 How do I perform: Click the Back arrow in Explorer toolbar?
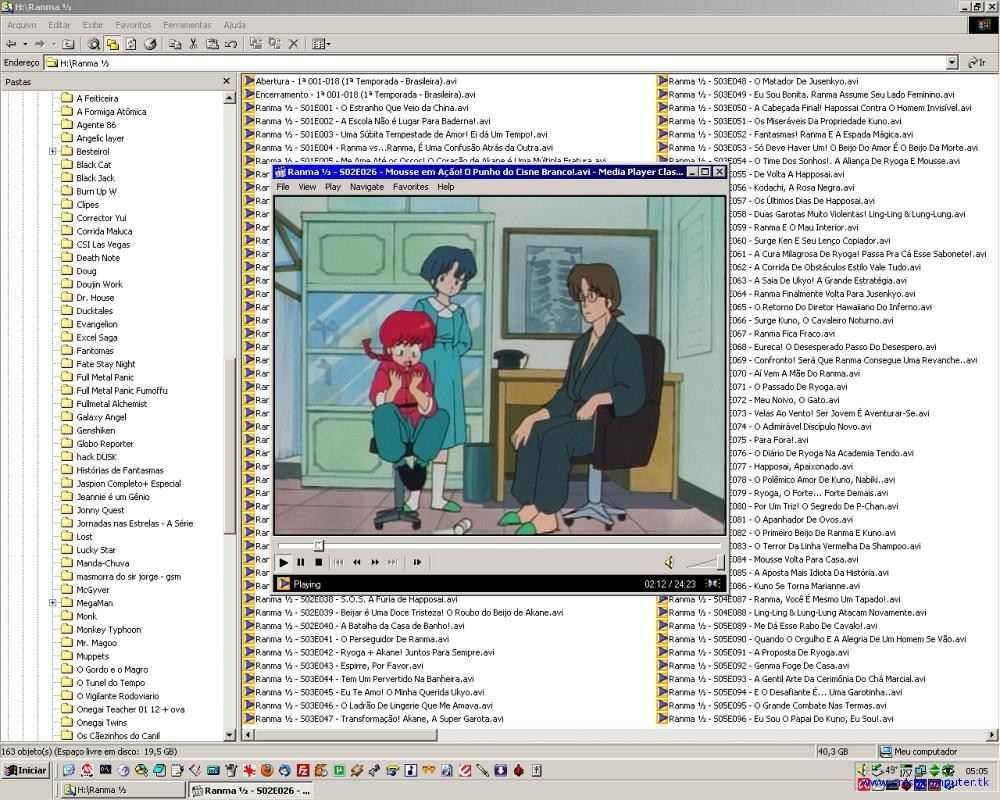[11, 44]
